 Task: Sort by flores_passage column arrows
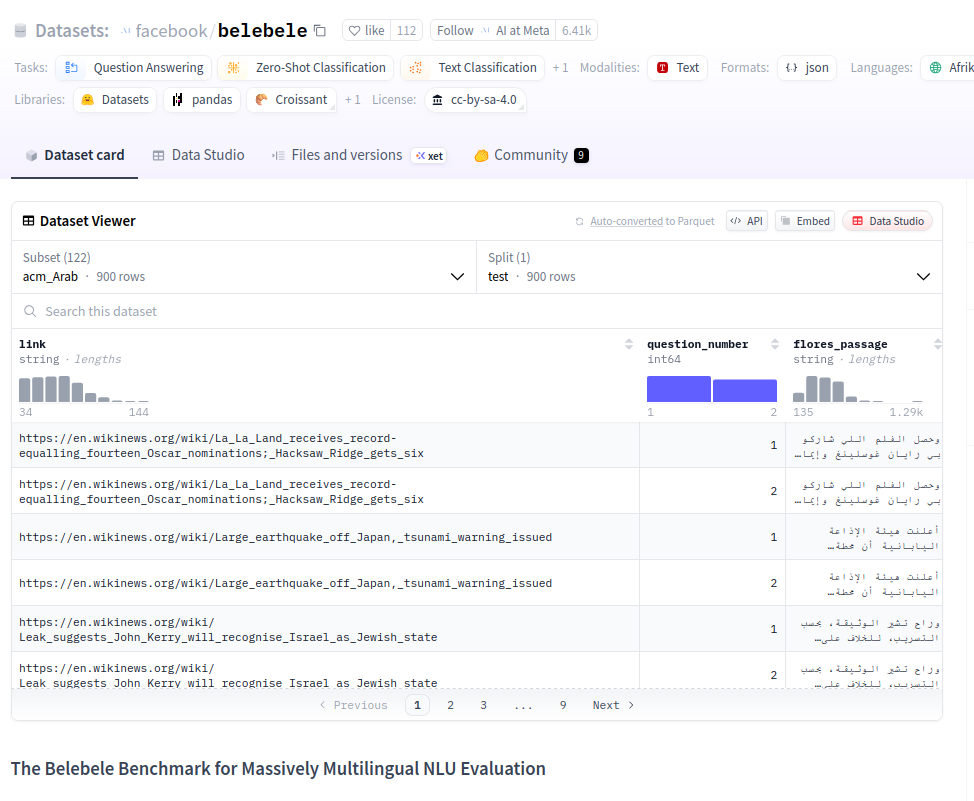(x=937, y=344)
